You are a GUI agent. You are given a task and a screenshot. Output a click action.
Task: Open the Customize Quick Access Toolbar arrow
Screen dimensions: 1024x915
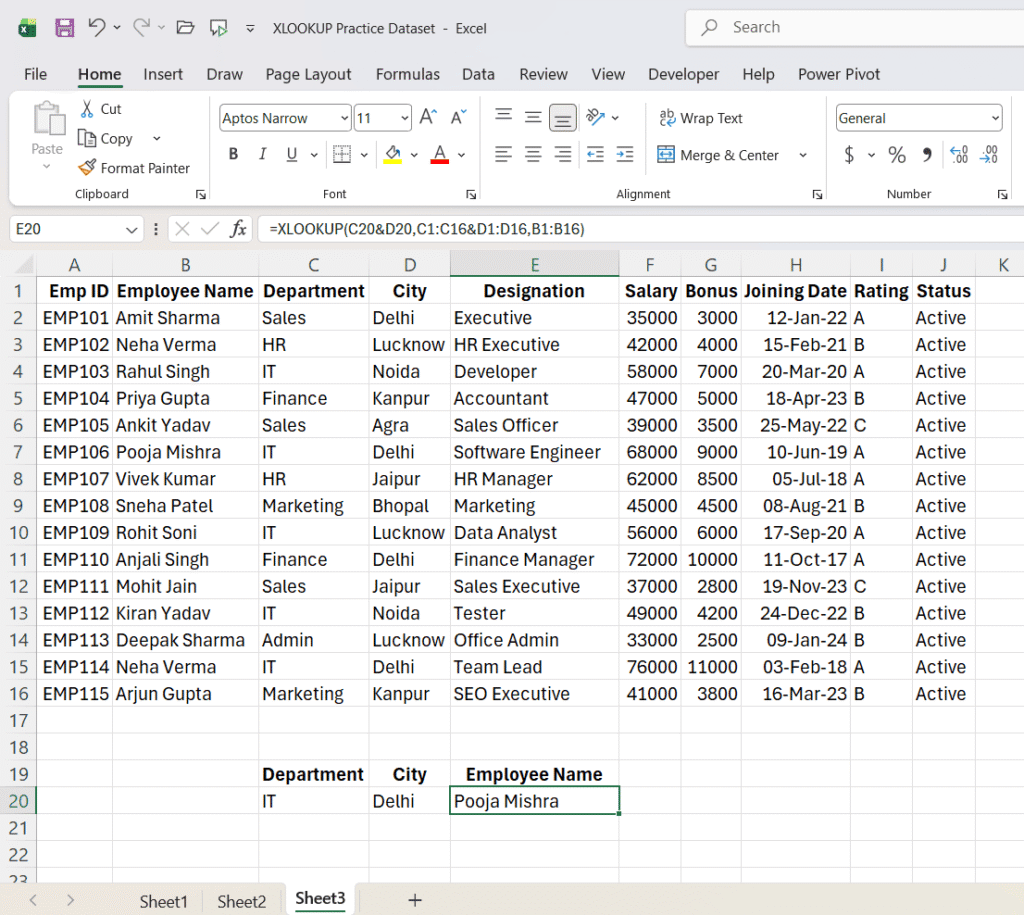coord(250,28)
